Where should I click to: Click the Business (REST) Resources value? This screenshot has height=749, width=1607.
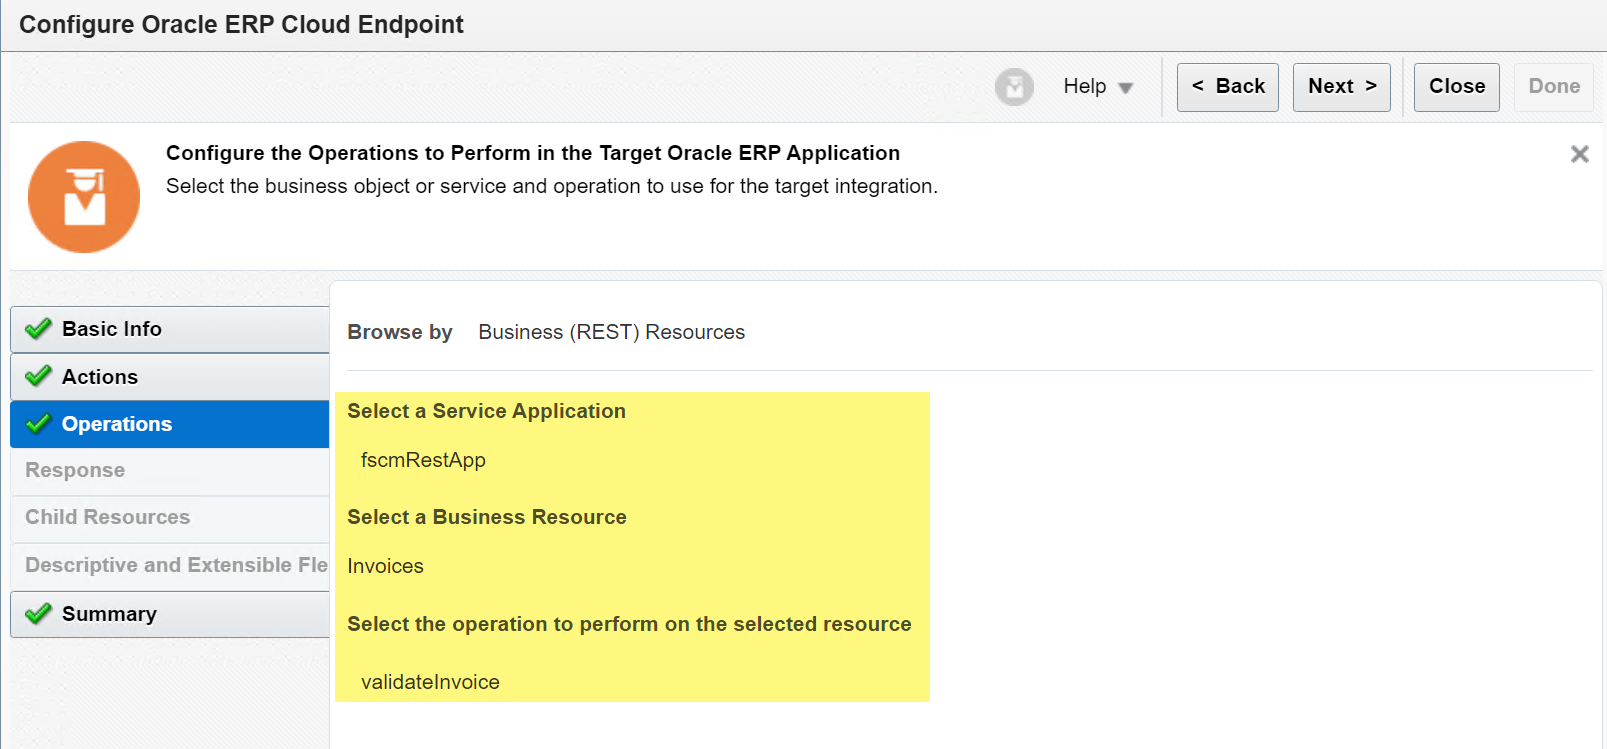coord(611,332)
